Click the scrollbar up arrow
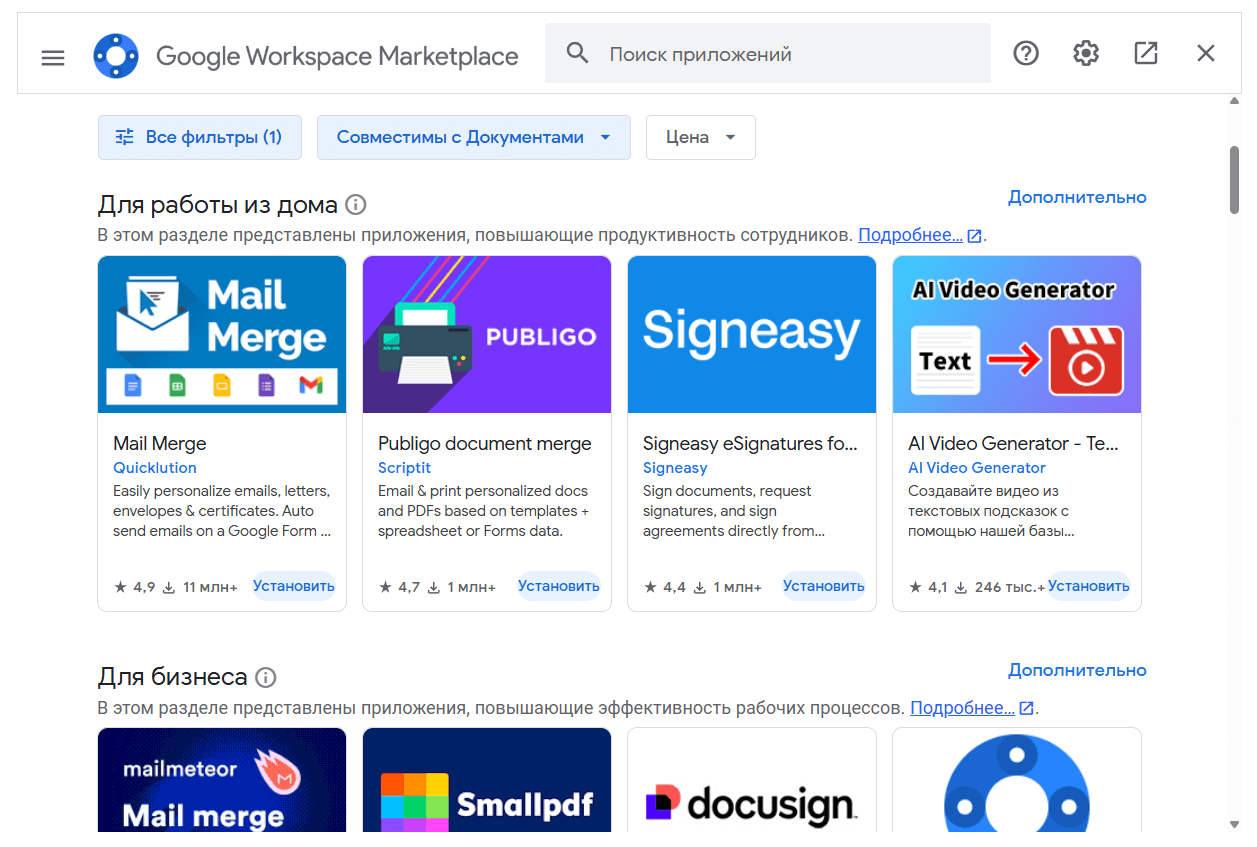The width and height of the screenshot is (1257, 847). (1234, 102)
